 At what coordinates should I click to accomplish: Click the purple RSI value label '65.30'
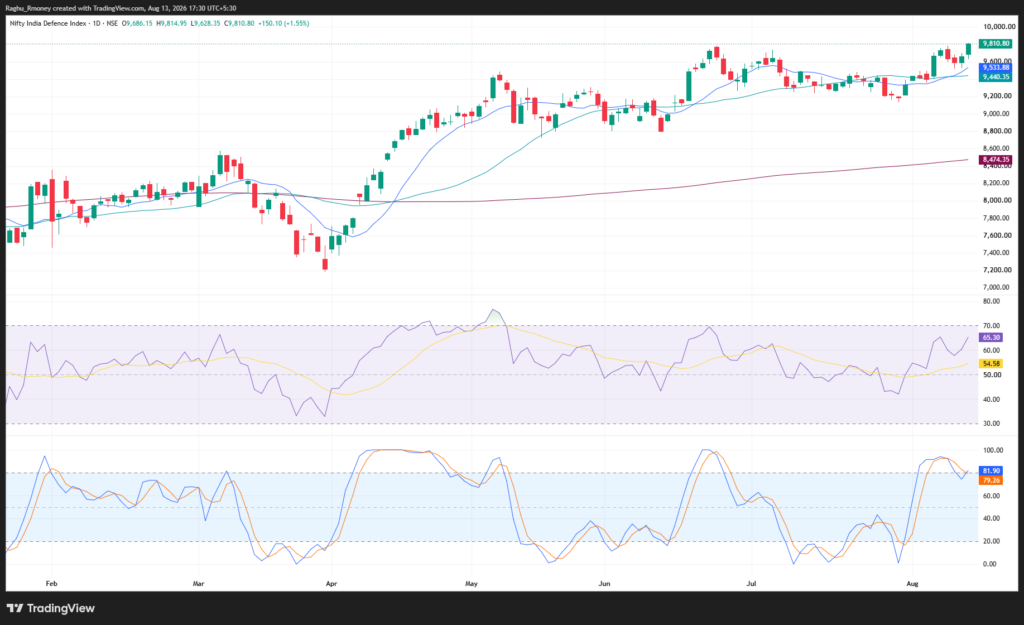pyautogui.click(x=991, y=338)
